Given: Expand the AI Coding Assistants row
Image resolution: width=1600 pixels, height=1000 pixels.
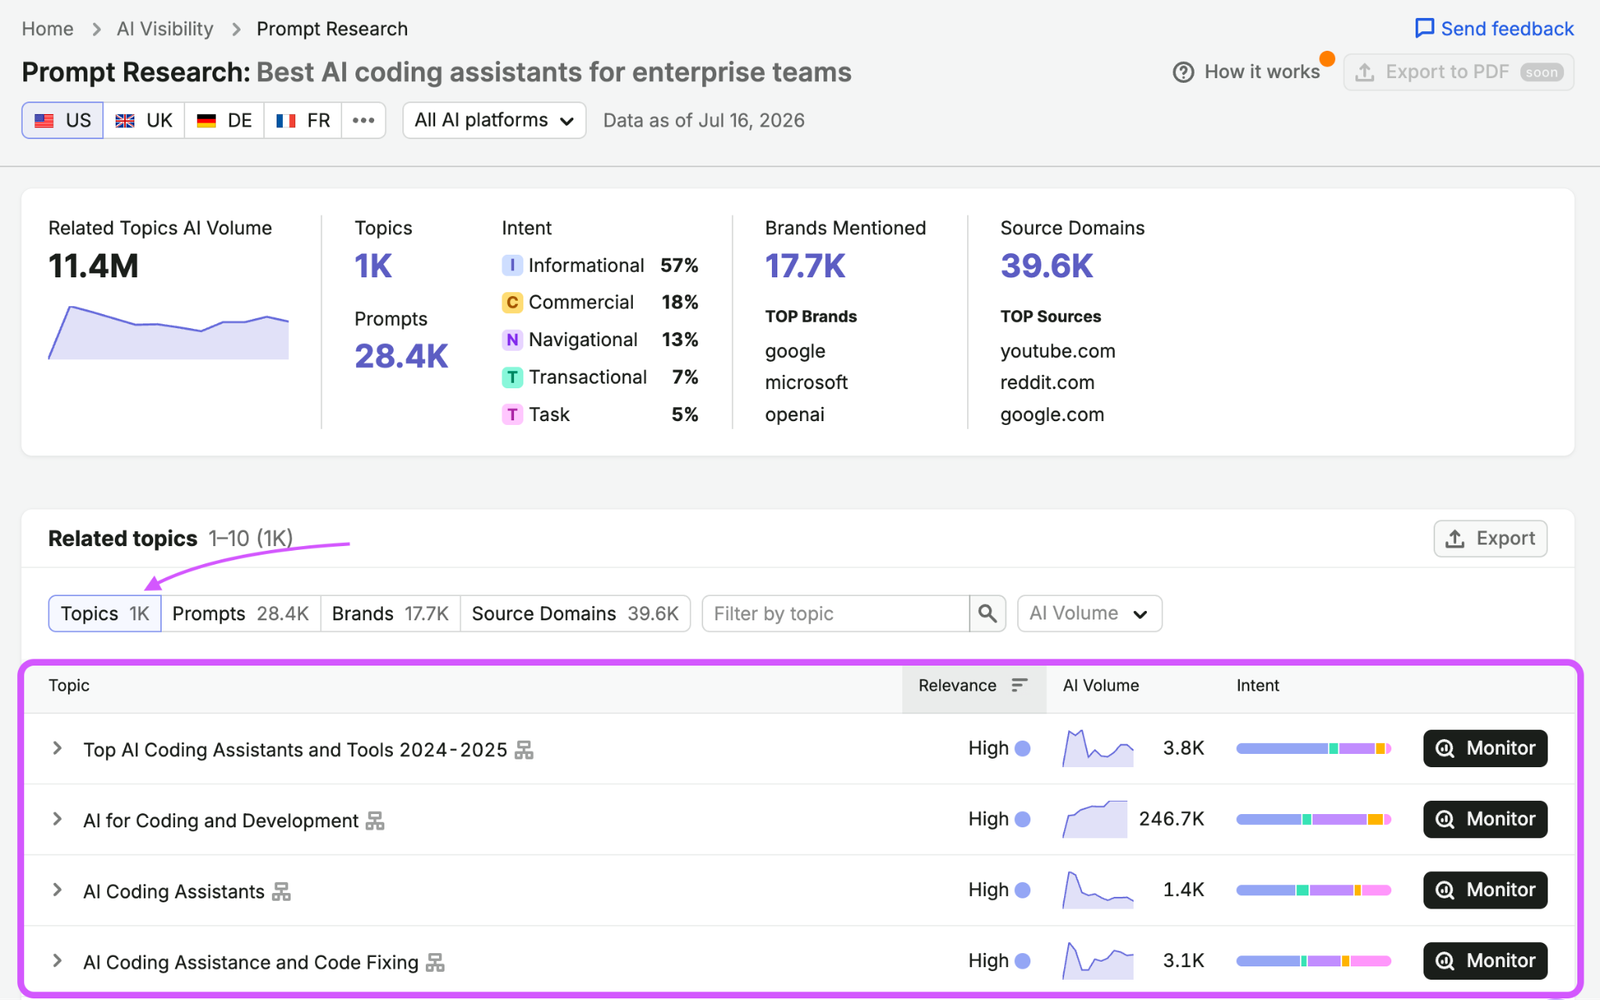Looking at the screenshot, I should [57, 890].
